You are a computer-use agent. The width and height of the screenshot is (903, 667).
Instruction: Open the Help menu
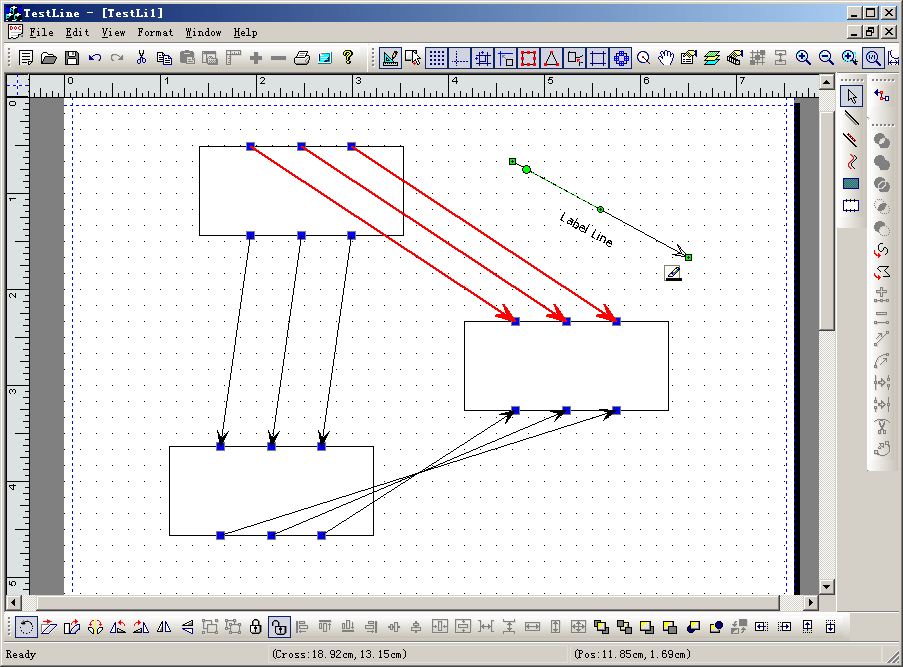245,32
